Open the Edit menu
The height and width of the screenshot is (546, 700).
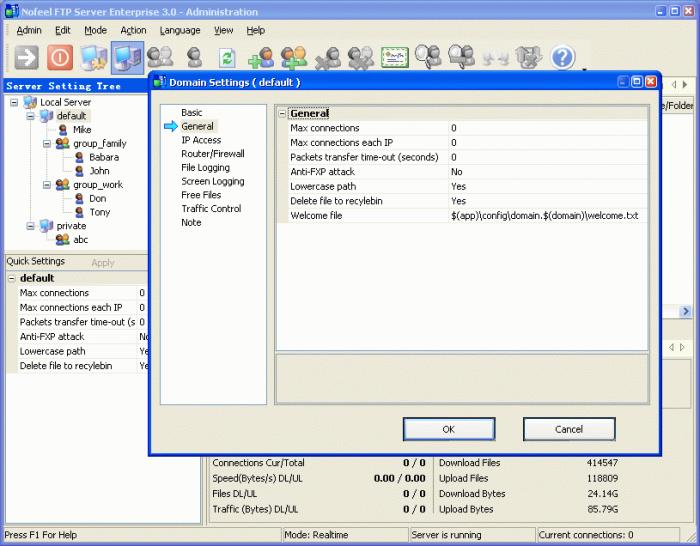pos(62,30)
